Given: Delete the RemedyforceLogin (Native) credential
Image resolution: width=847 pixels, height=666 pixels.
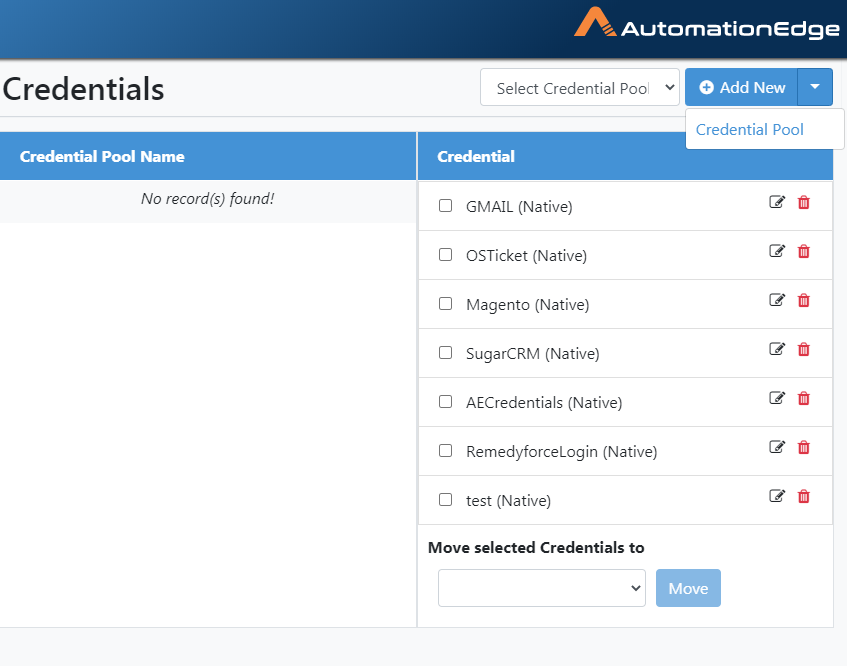Looking at the screenshot, I should tap(804, 447).
